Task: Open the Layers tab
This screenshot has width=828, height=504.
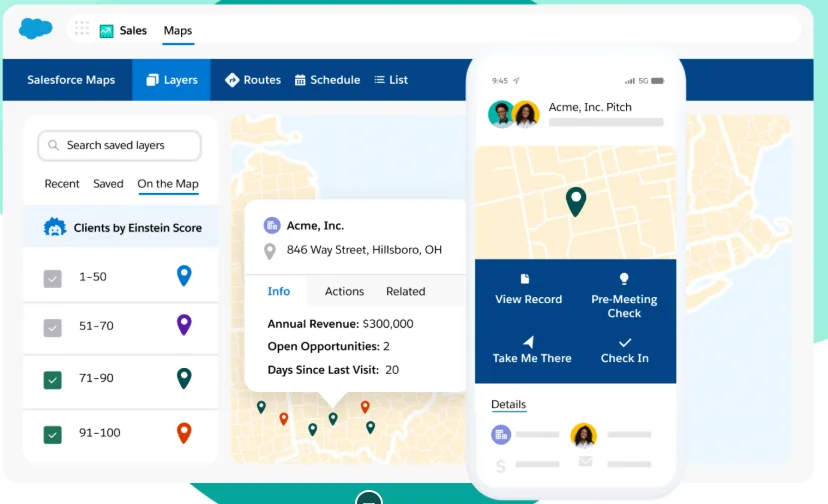Action: pos(172,80)
